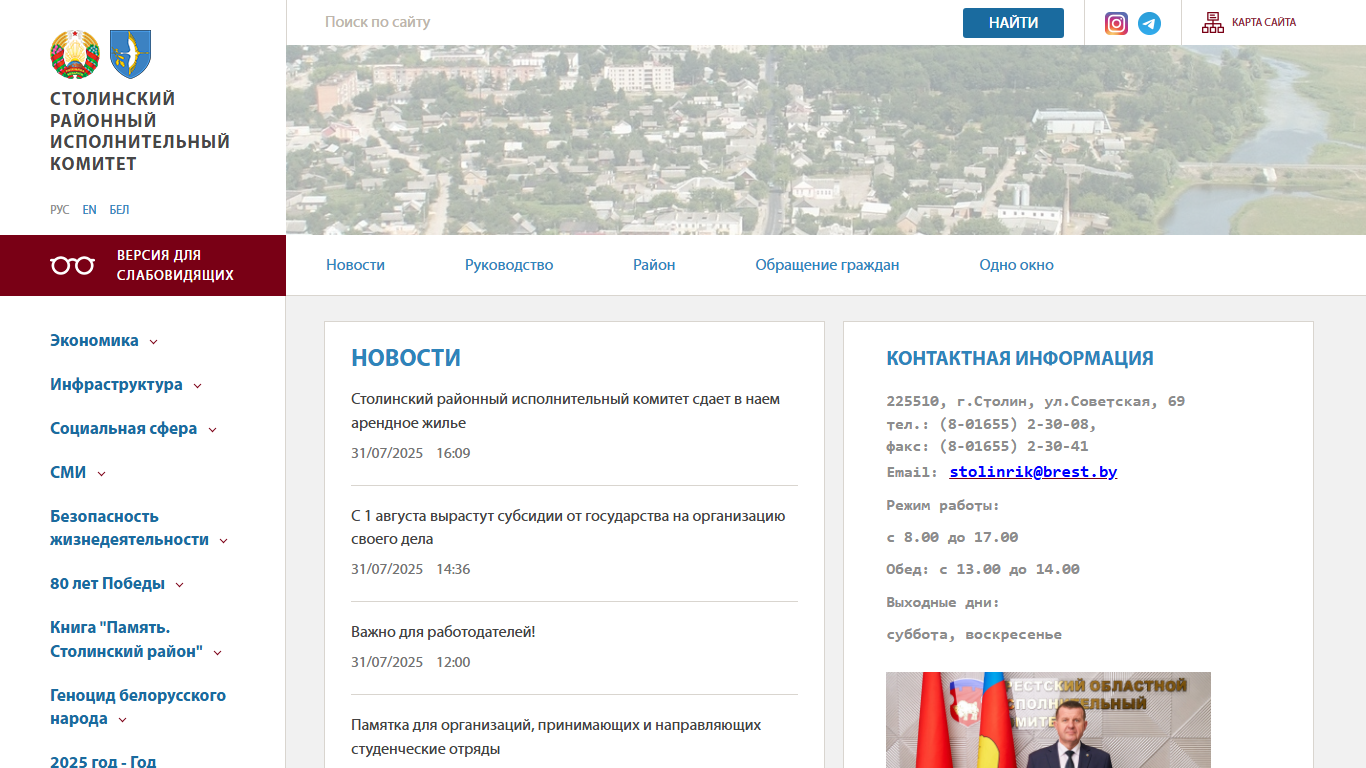
Task: Go to Одно окно menu item
Action: click(x=1016, y=265)
